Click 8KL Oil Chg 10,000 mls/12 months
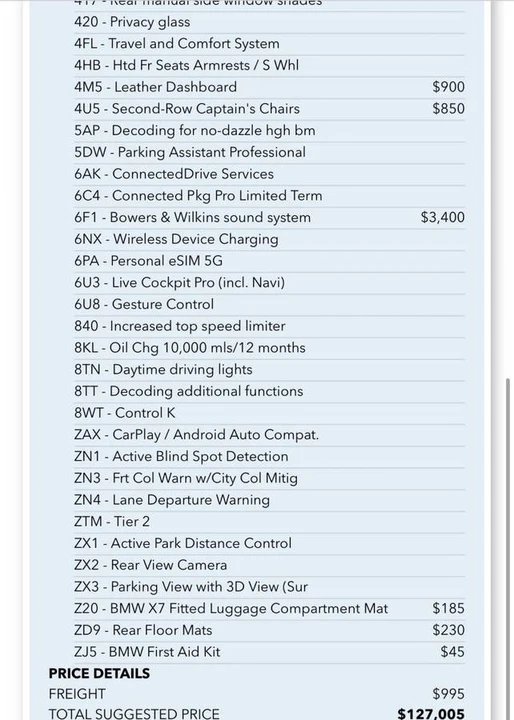This screenshot has width=514, height=720. click(x=269, y=348)
